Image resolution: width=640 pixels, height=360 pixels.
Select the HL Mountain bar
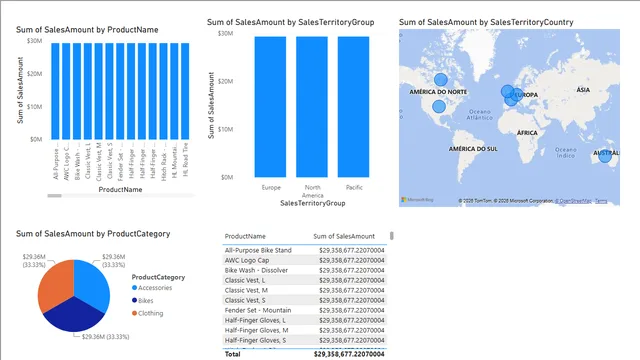click(x=174, y=91)
